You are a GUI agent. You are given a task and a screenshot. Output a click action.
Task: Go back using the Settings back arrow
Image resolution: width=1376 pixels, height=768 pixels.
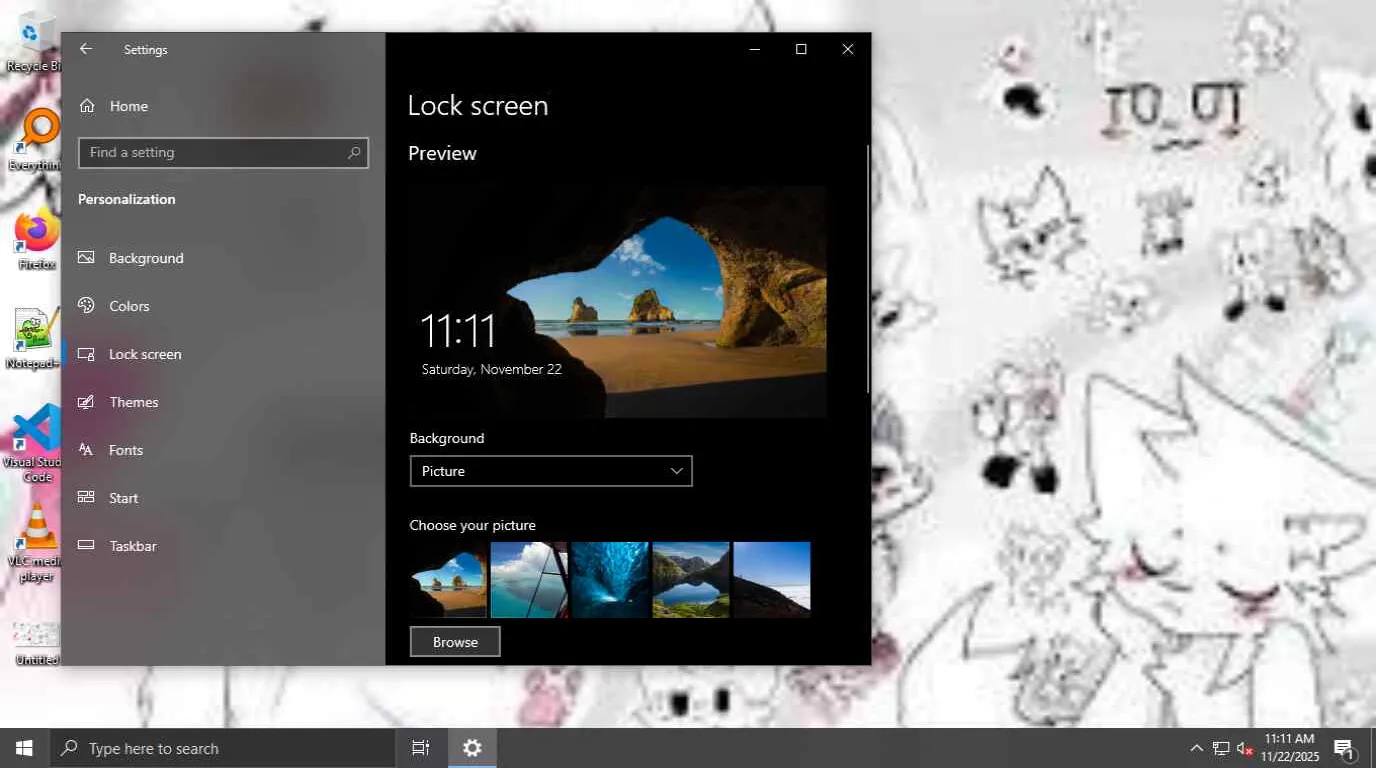(86, 49)
